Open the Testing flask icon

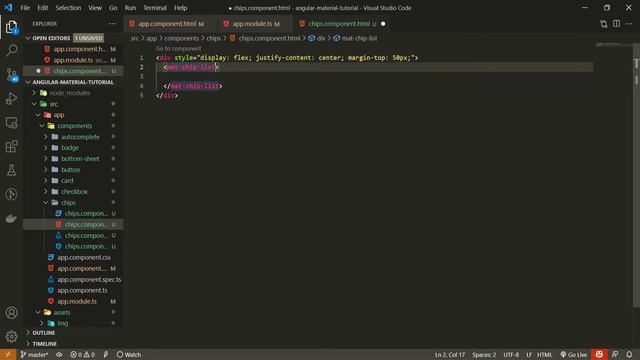[x=11, y=170]
